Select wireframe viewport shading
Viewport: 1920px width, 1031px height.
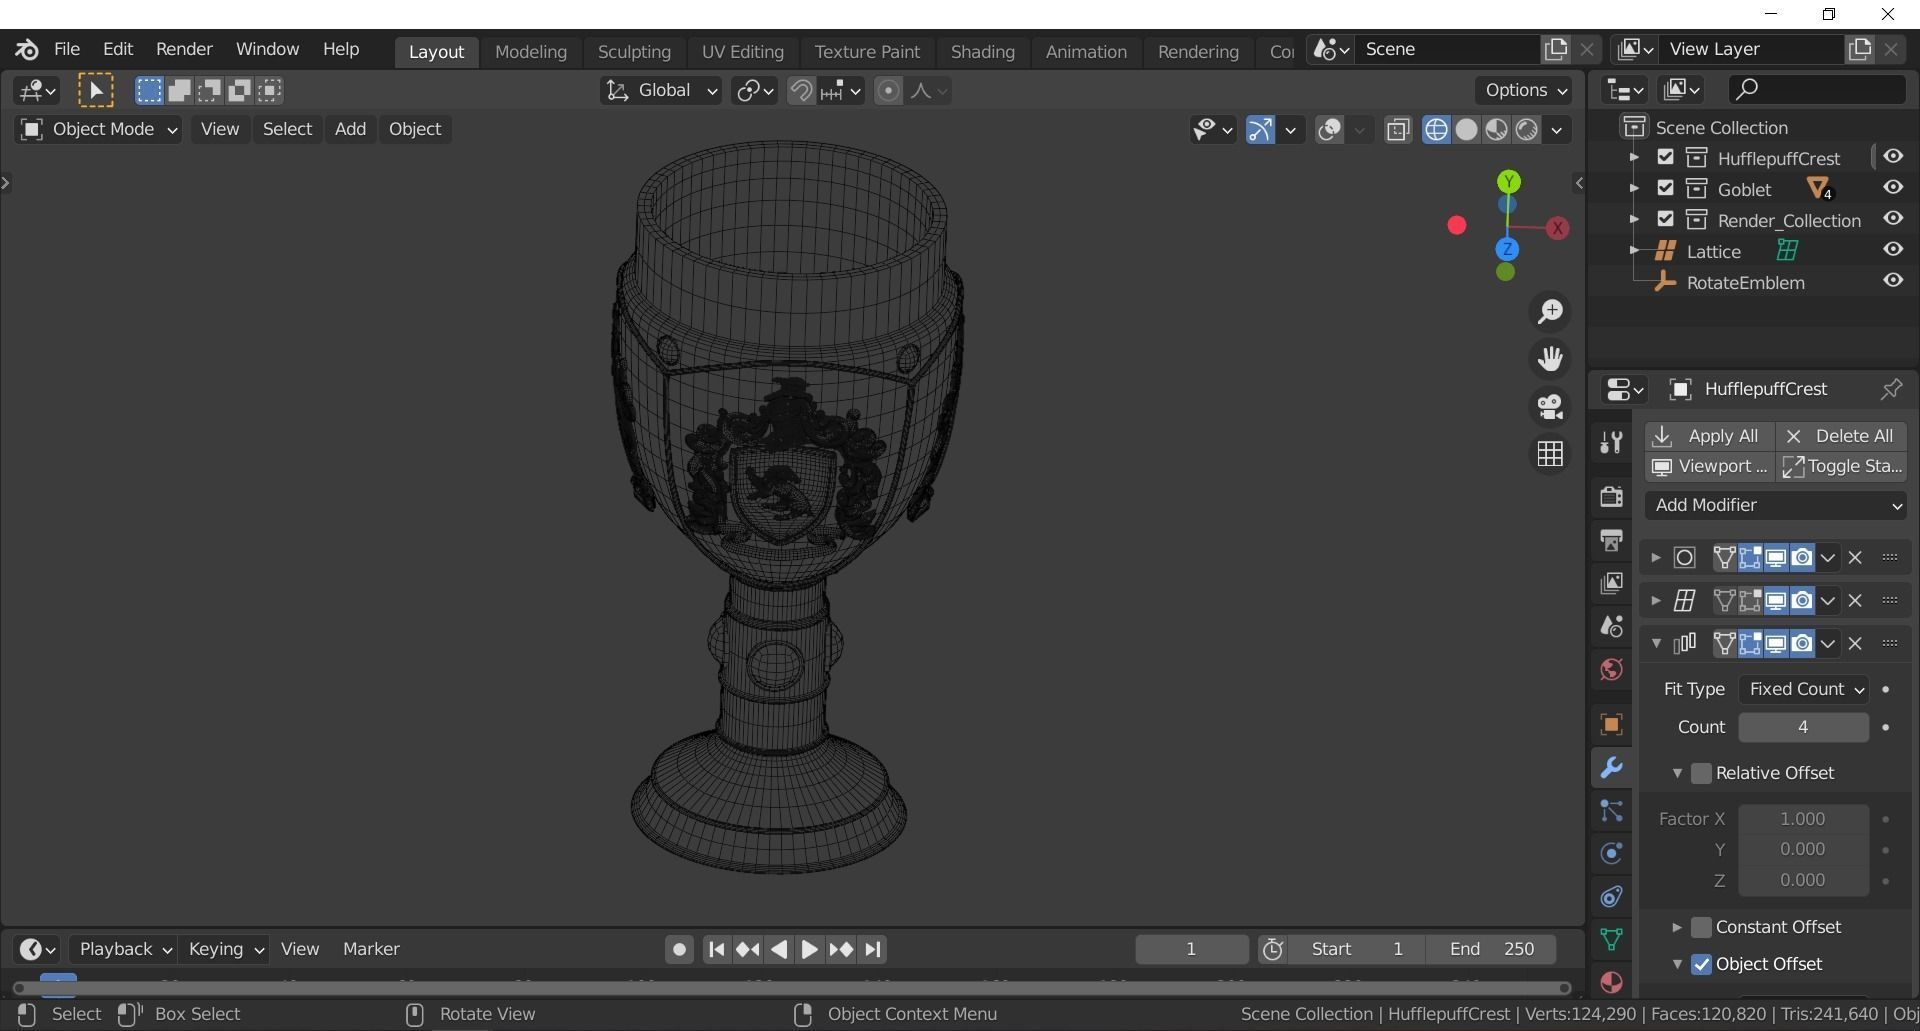1436,130
